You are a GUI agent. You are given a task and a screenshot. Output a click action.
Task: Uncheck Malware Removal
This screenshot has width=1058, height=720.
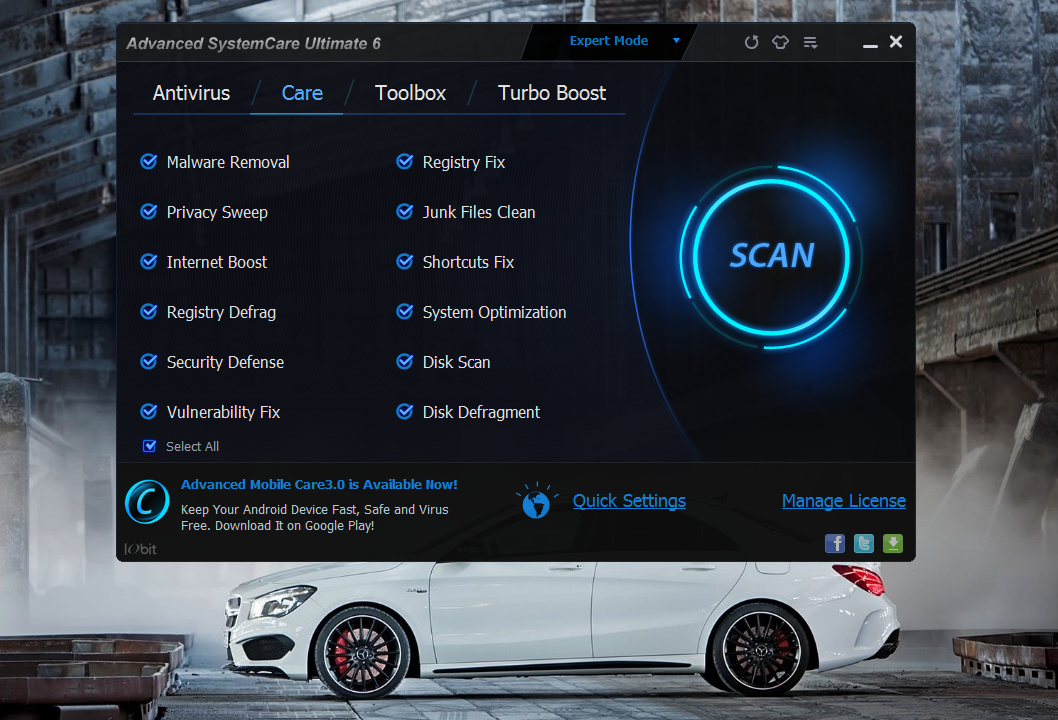148,162
